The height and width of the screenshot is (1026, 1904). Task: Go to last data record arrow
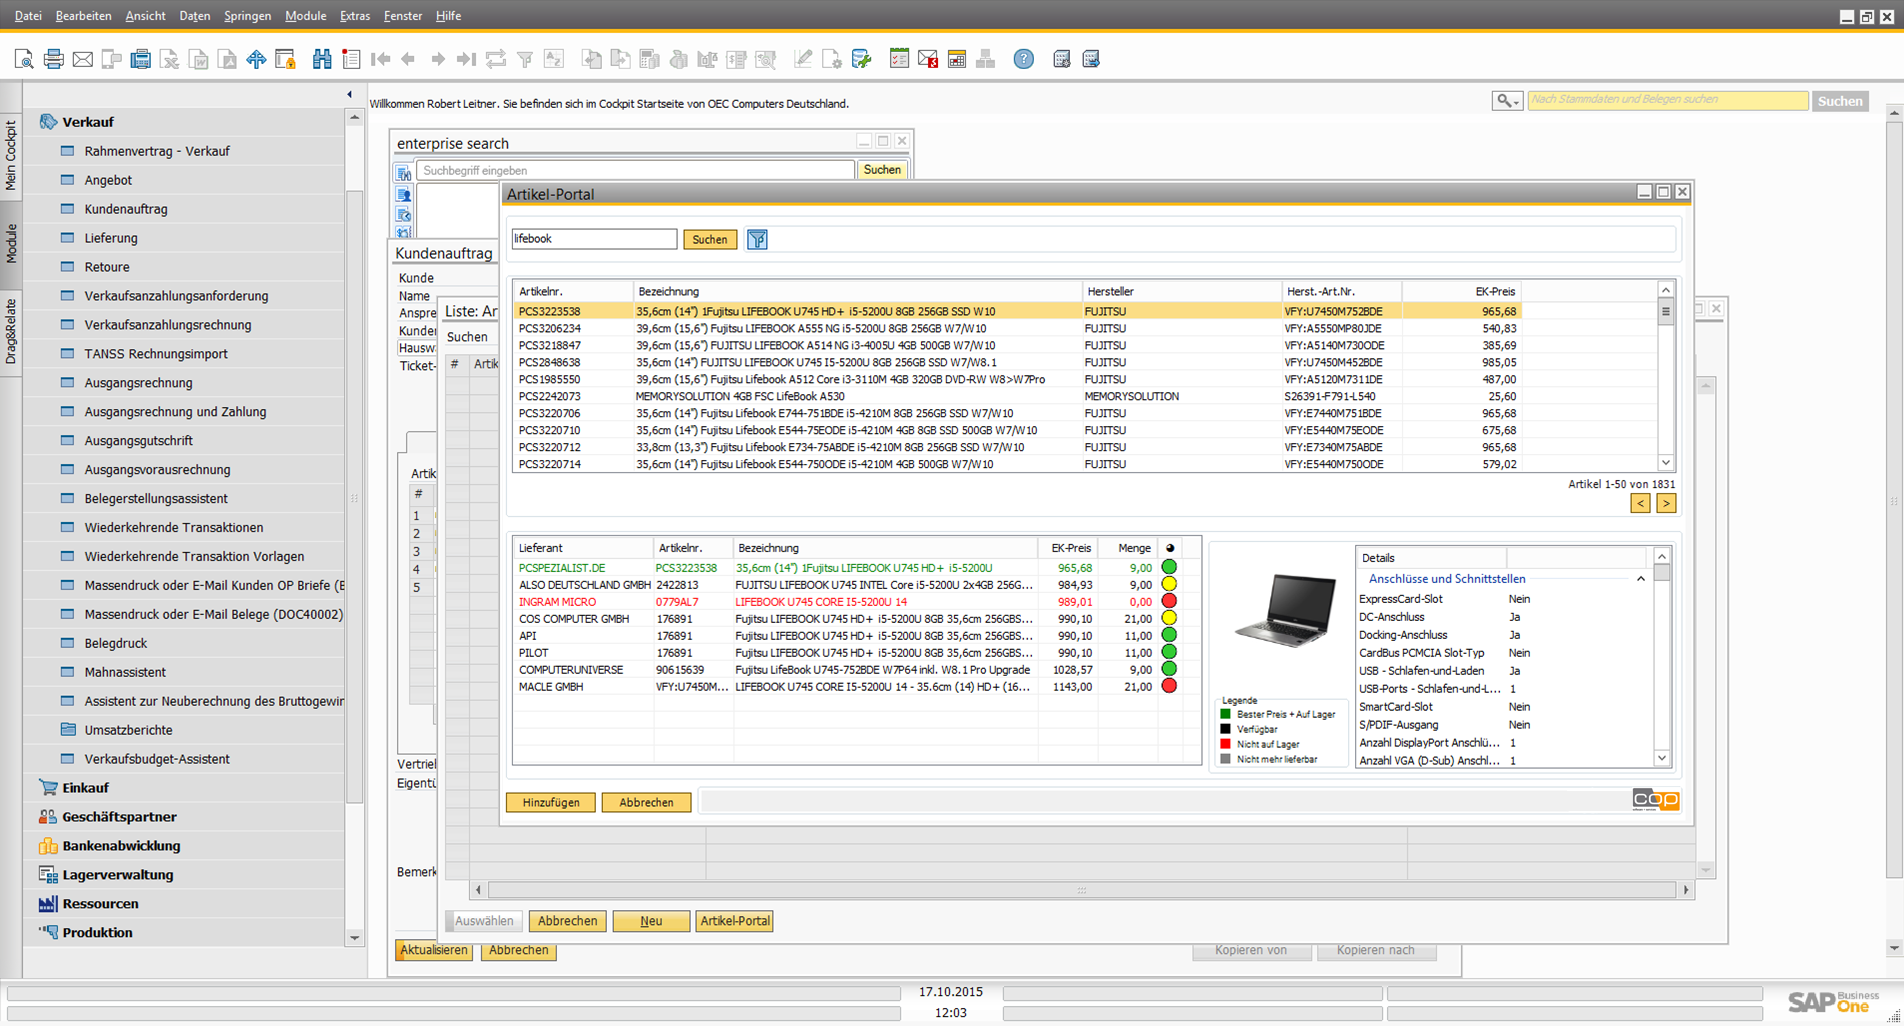click(466, 59)
